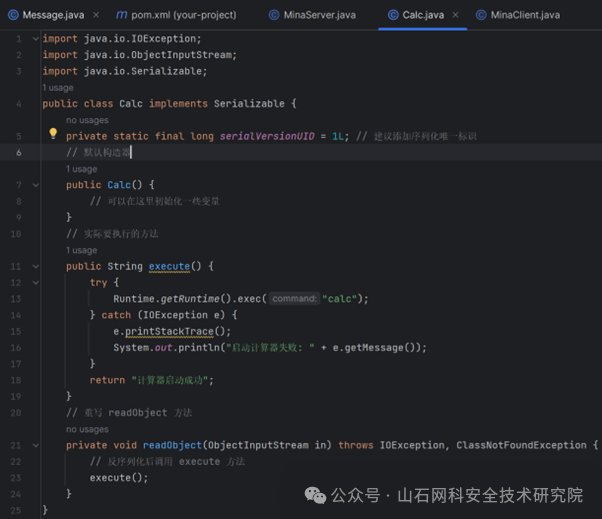The width and height of the screenshot is (602, 519).
Task: Click the Calc.java class icon
Action: (x=393, y=15)
